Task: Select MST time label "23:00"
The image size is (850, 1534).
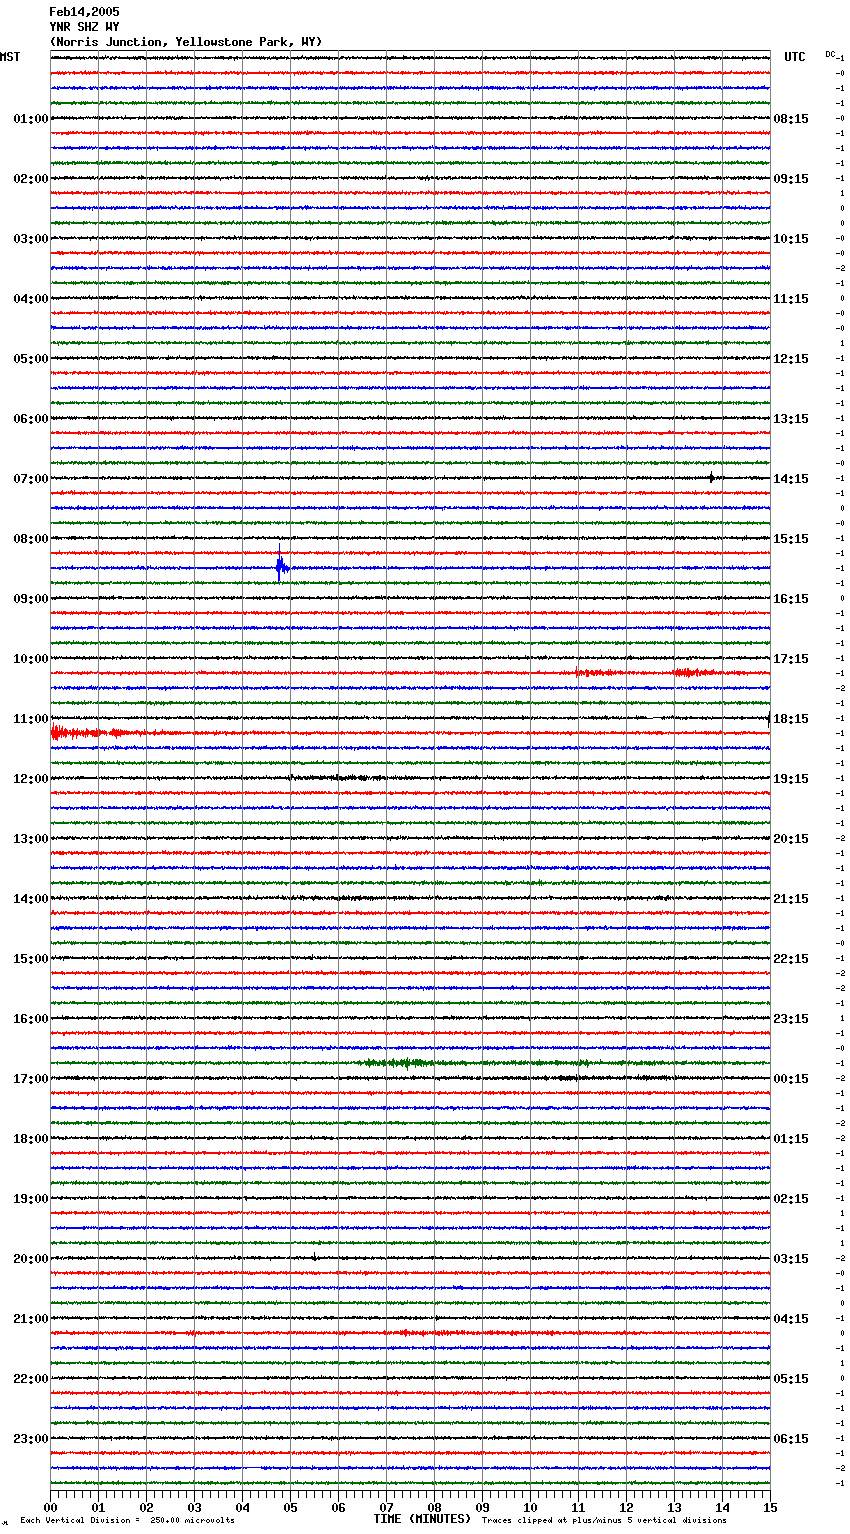Action: click(x=31, y=1439)
